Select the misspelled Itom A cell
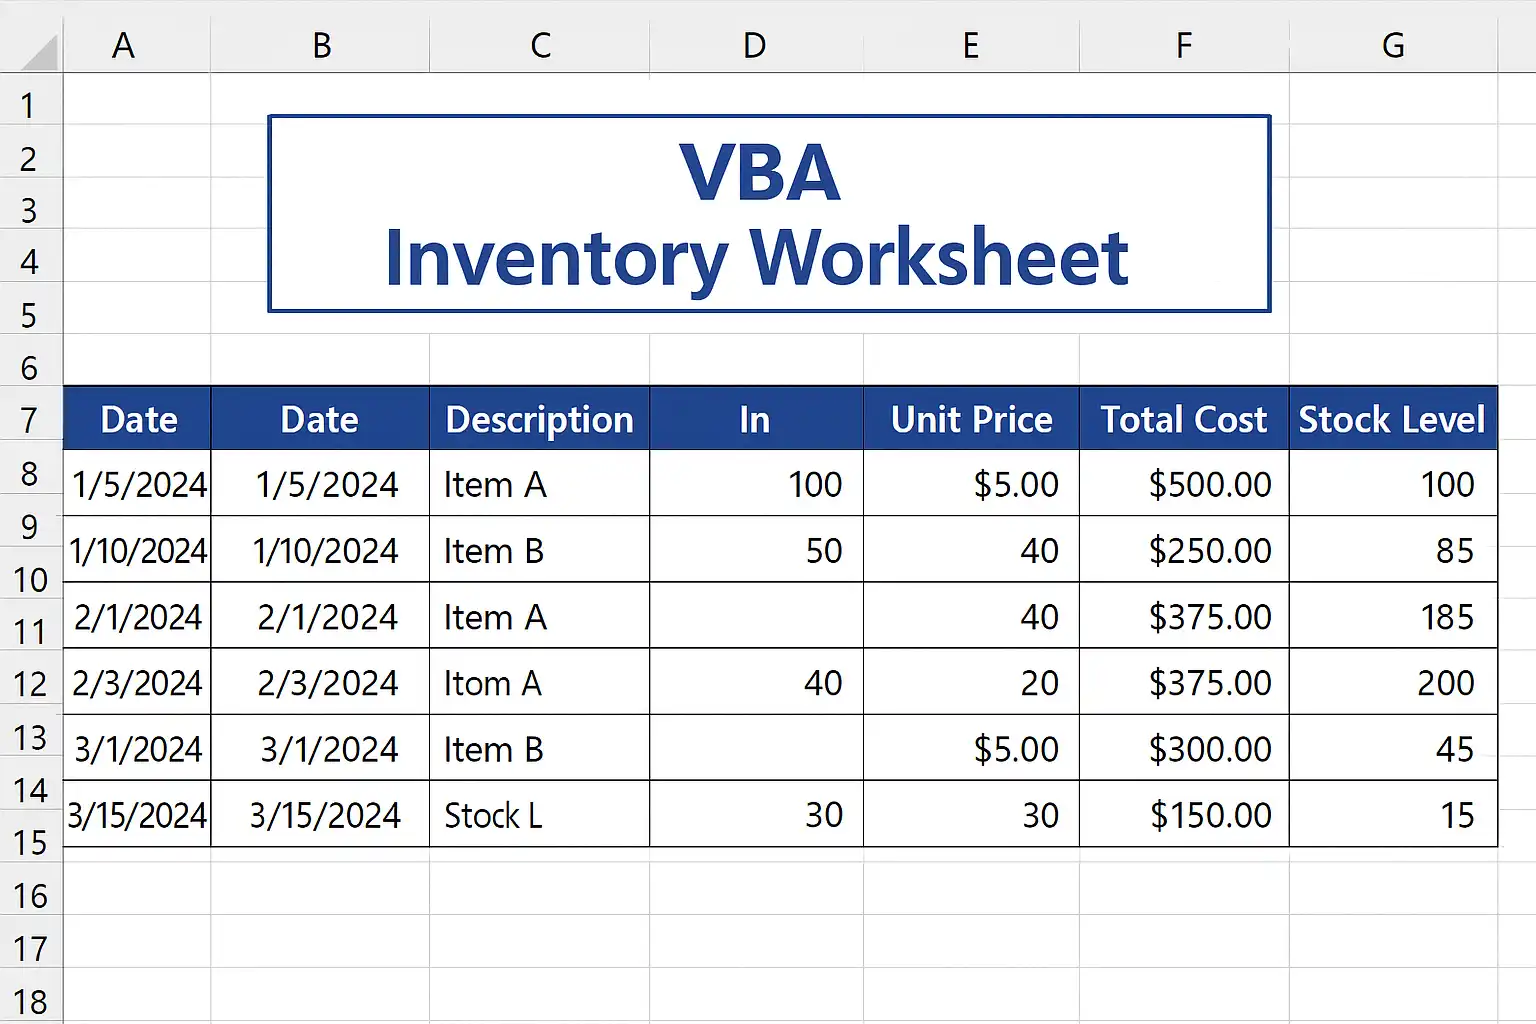The image size is (1536, 1024). point(539,683)
